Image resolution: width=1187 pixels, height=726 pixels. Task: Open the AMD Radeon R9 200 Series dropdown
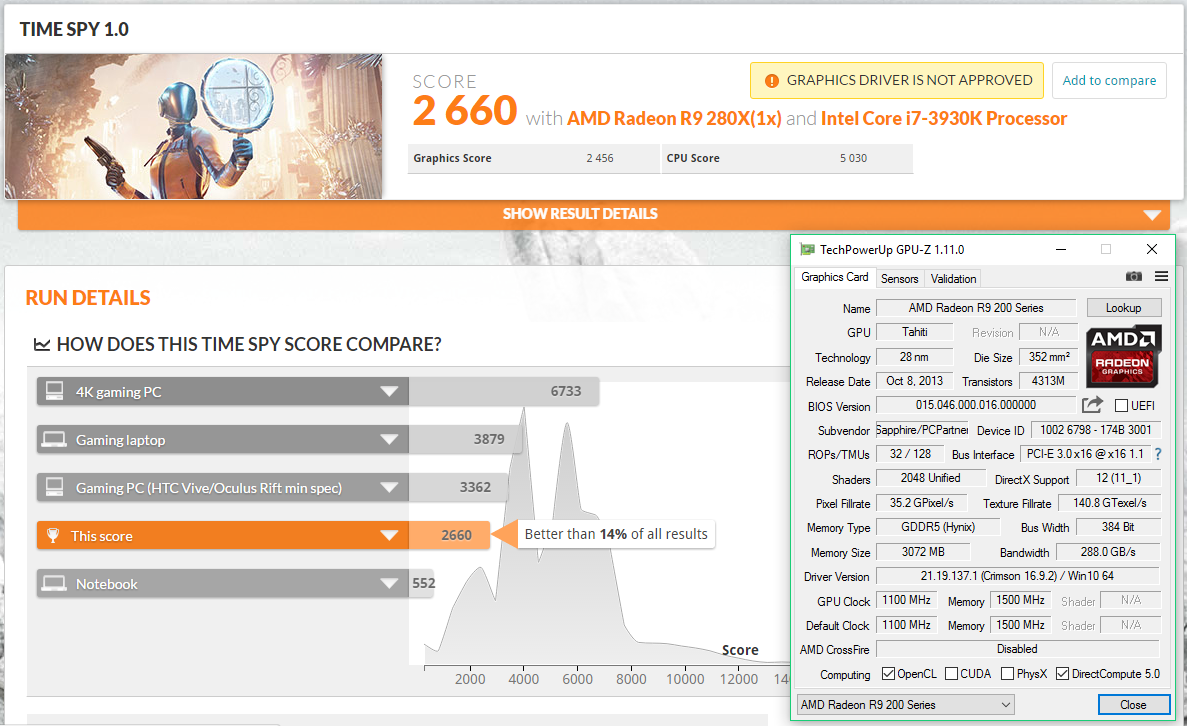point(906,704)
